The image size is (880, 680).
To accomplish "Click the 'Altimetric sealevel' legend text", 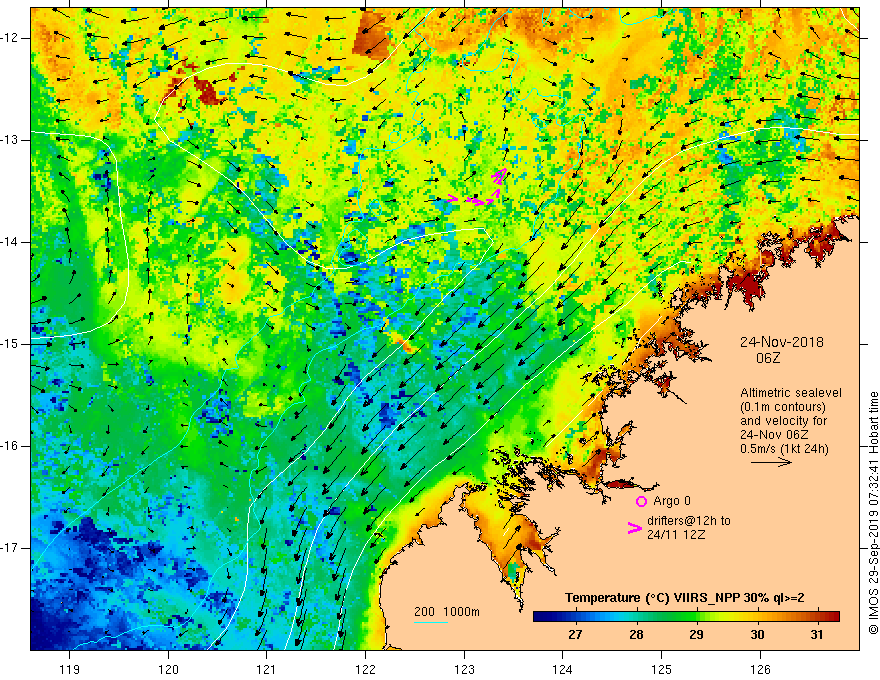I will pyautogui.click(x=791, y=393).
